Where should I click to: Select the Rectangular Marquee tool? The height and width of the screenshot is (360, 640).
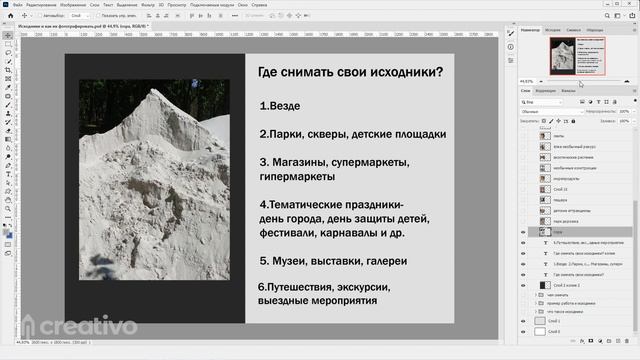pyautogui.click(x=8, y=44)
